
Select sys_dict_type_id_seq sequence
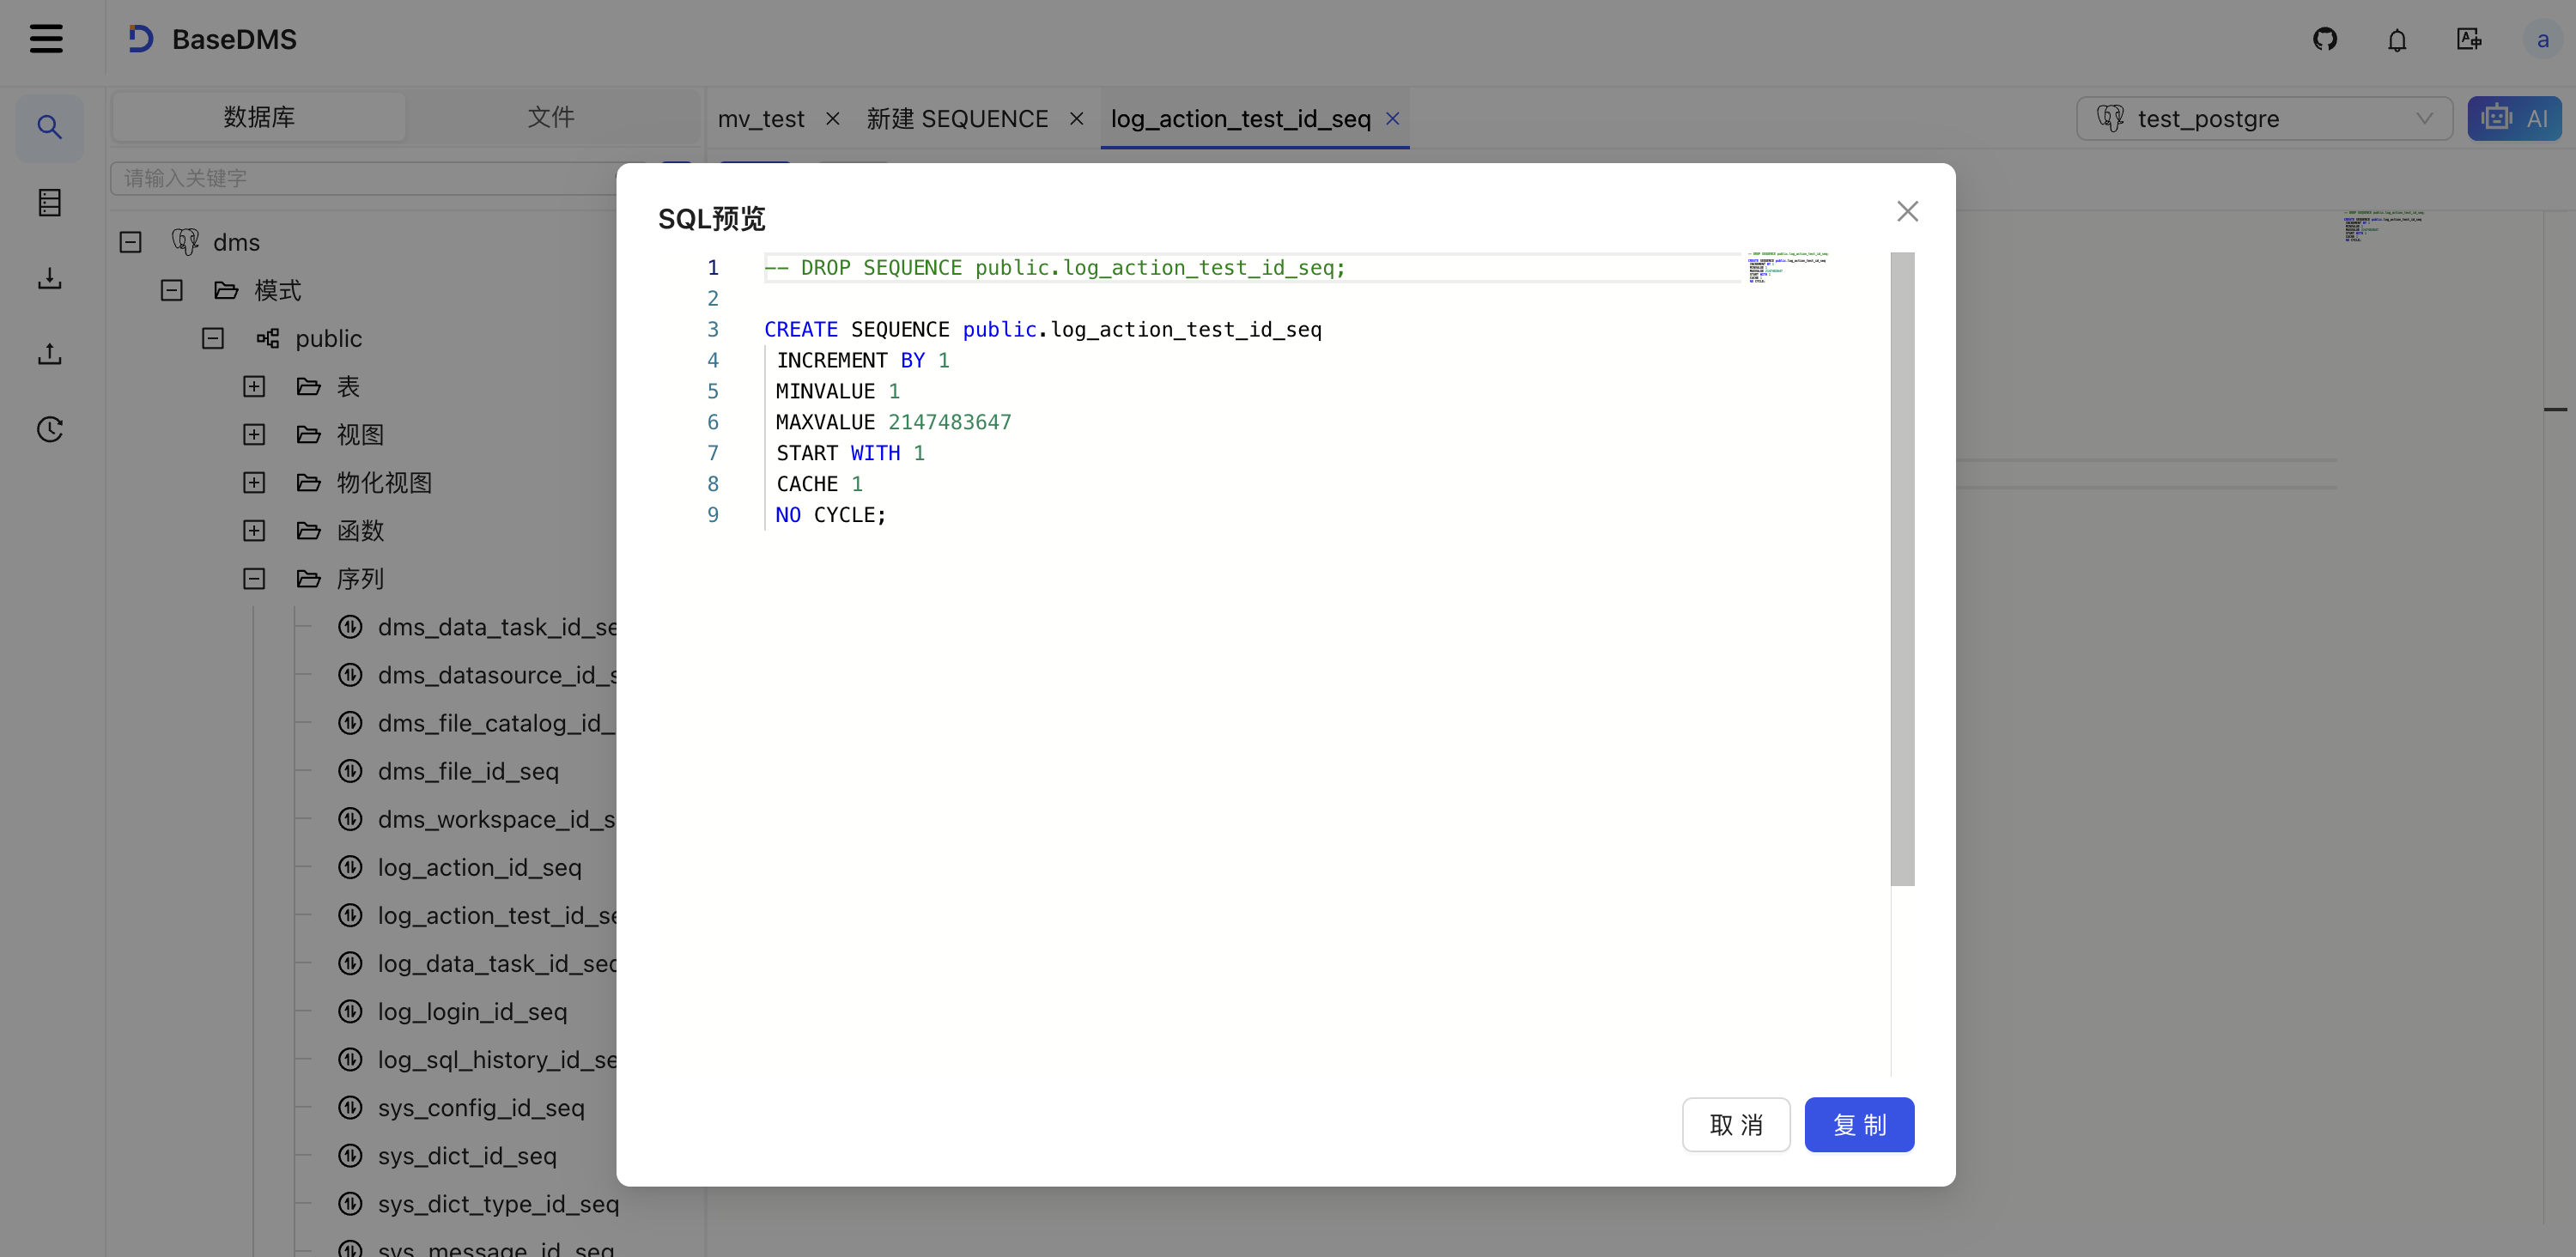pyautogui.click(x=498, y=1203)
